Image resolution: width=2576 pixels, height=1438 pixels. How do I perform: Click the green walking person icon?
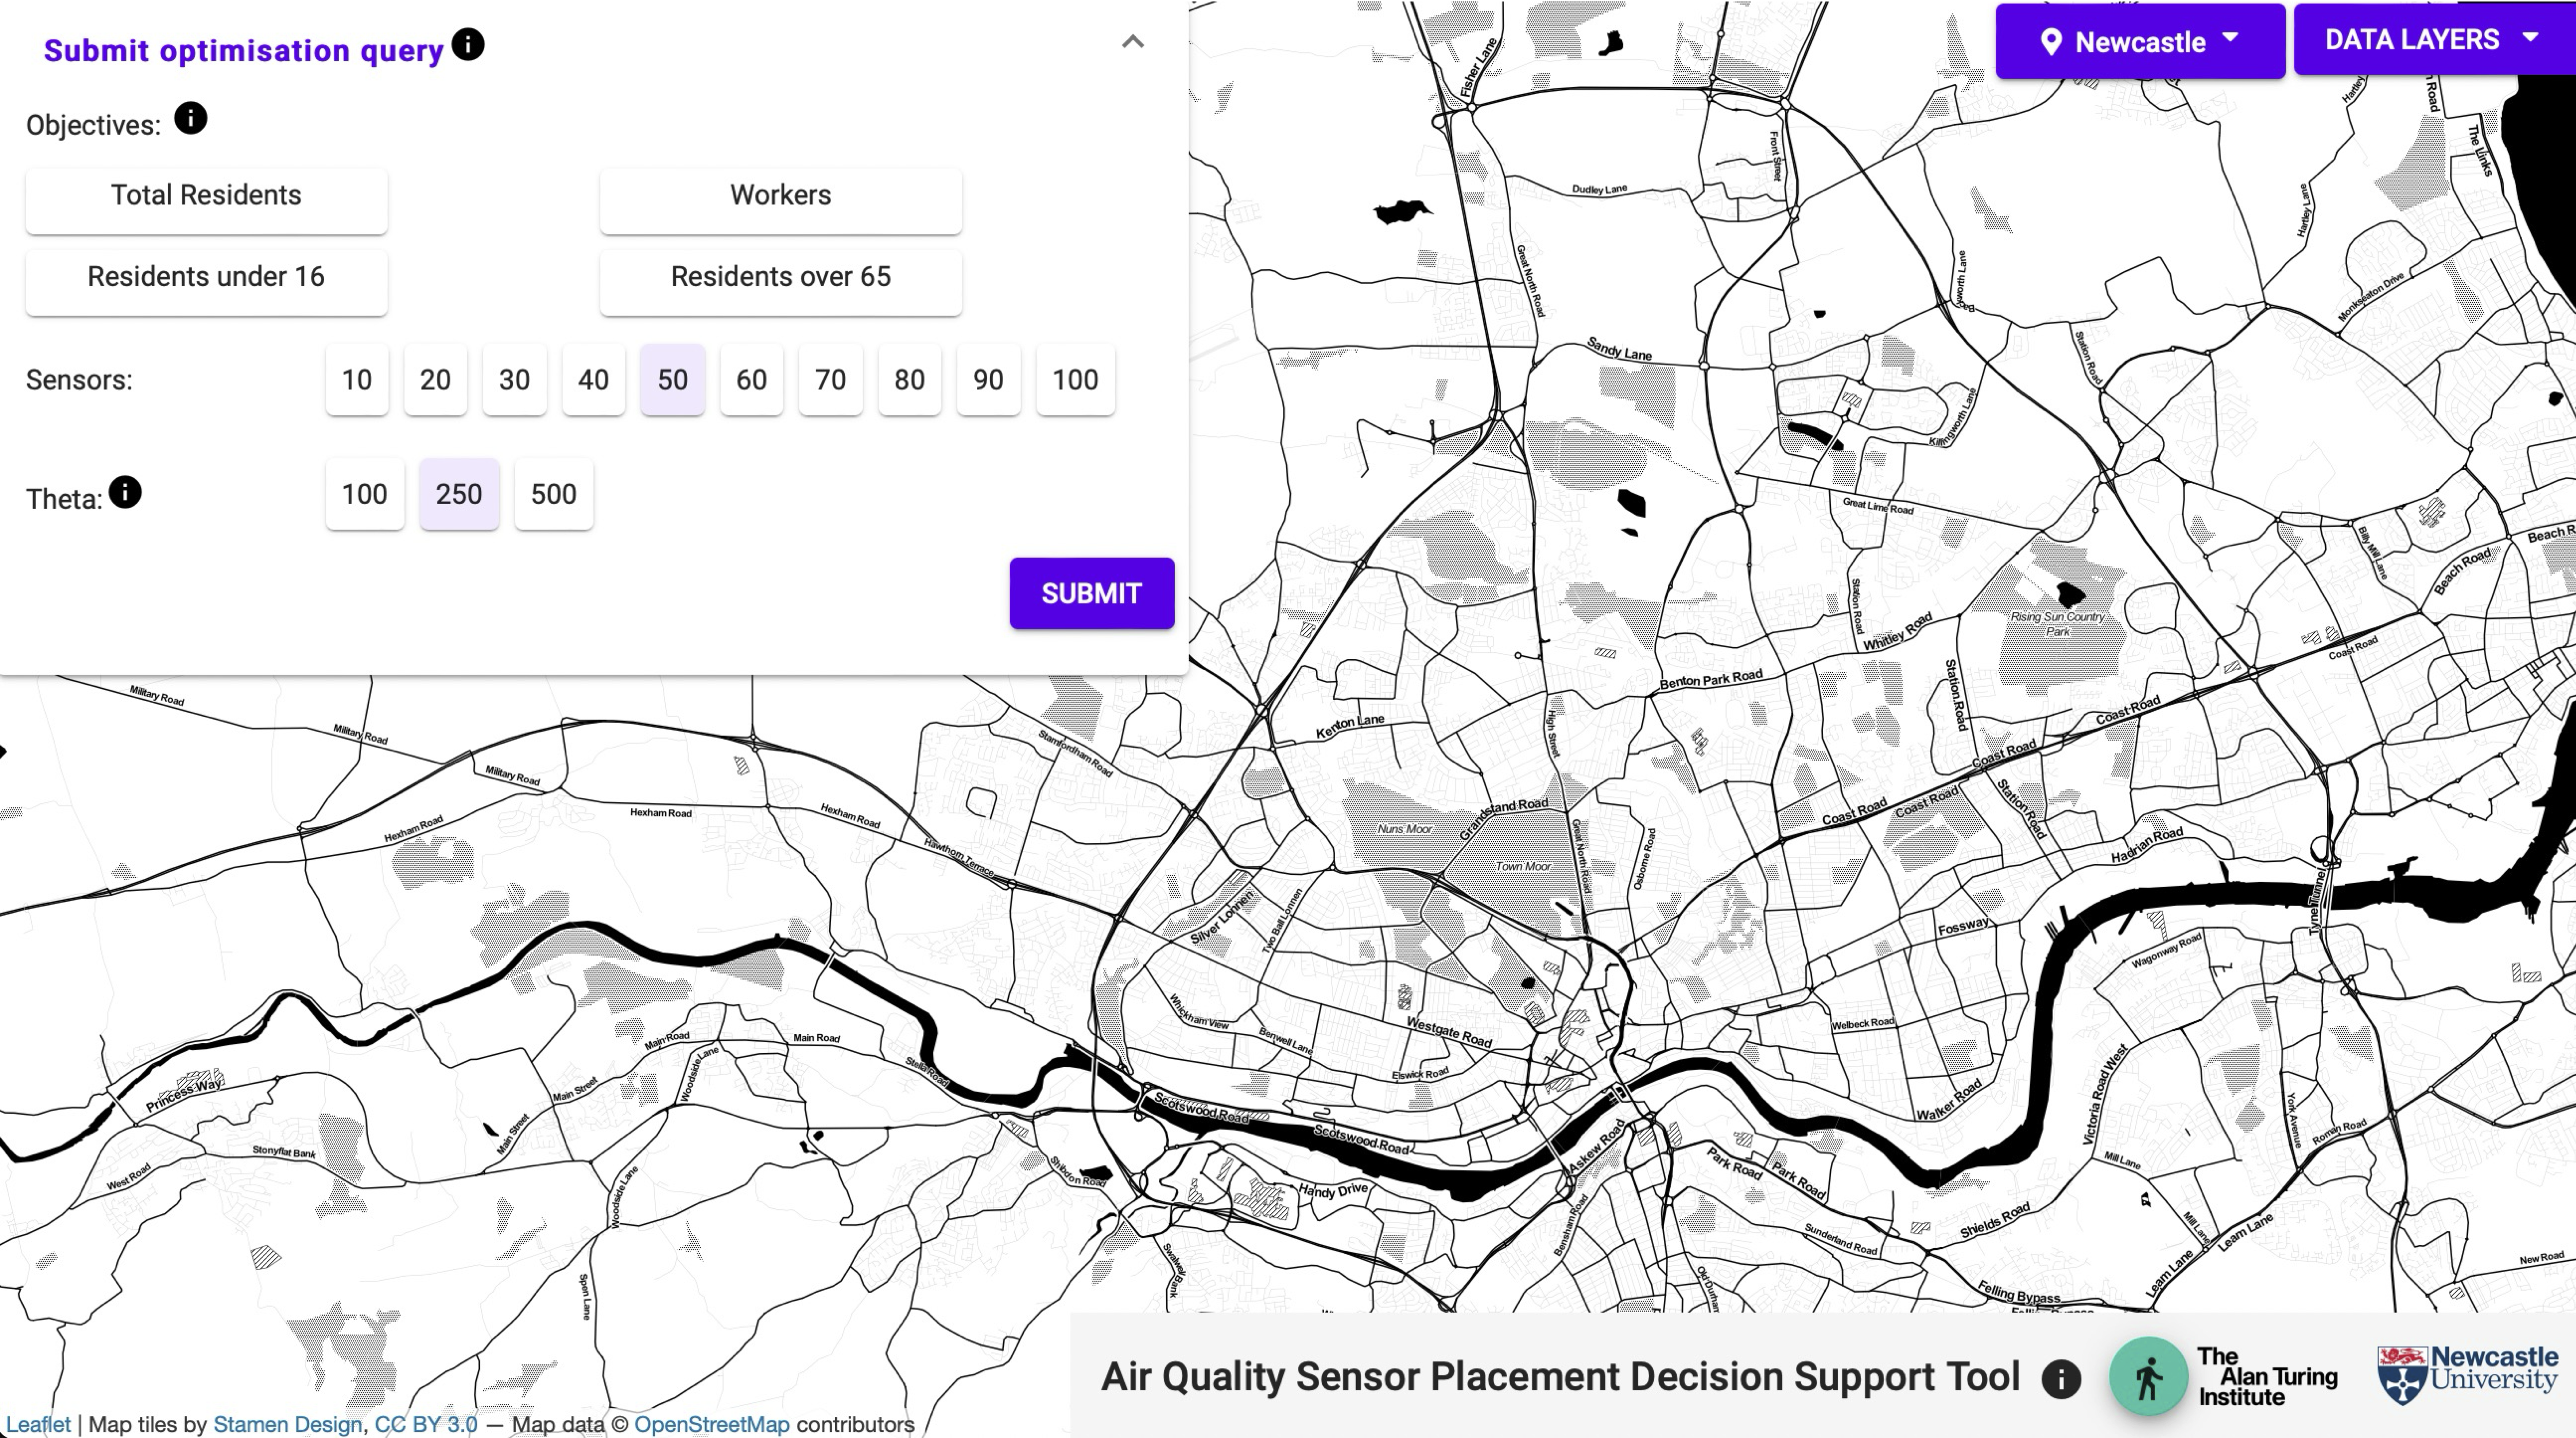pyautogui.click(x=2148, y=1377)
